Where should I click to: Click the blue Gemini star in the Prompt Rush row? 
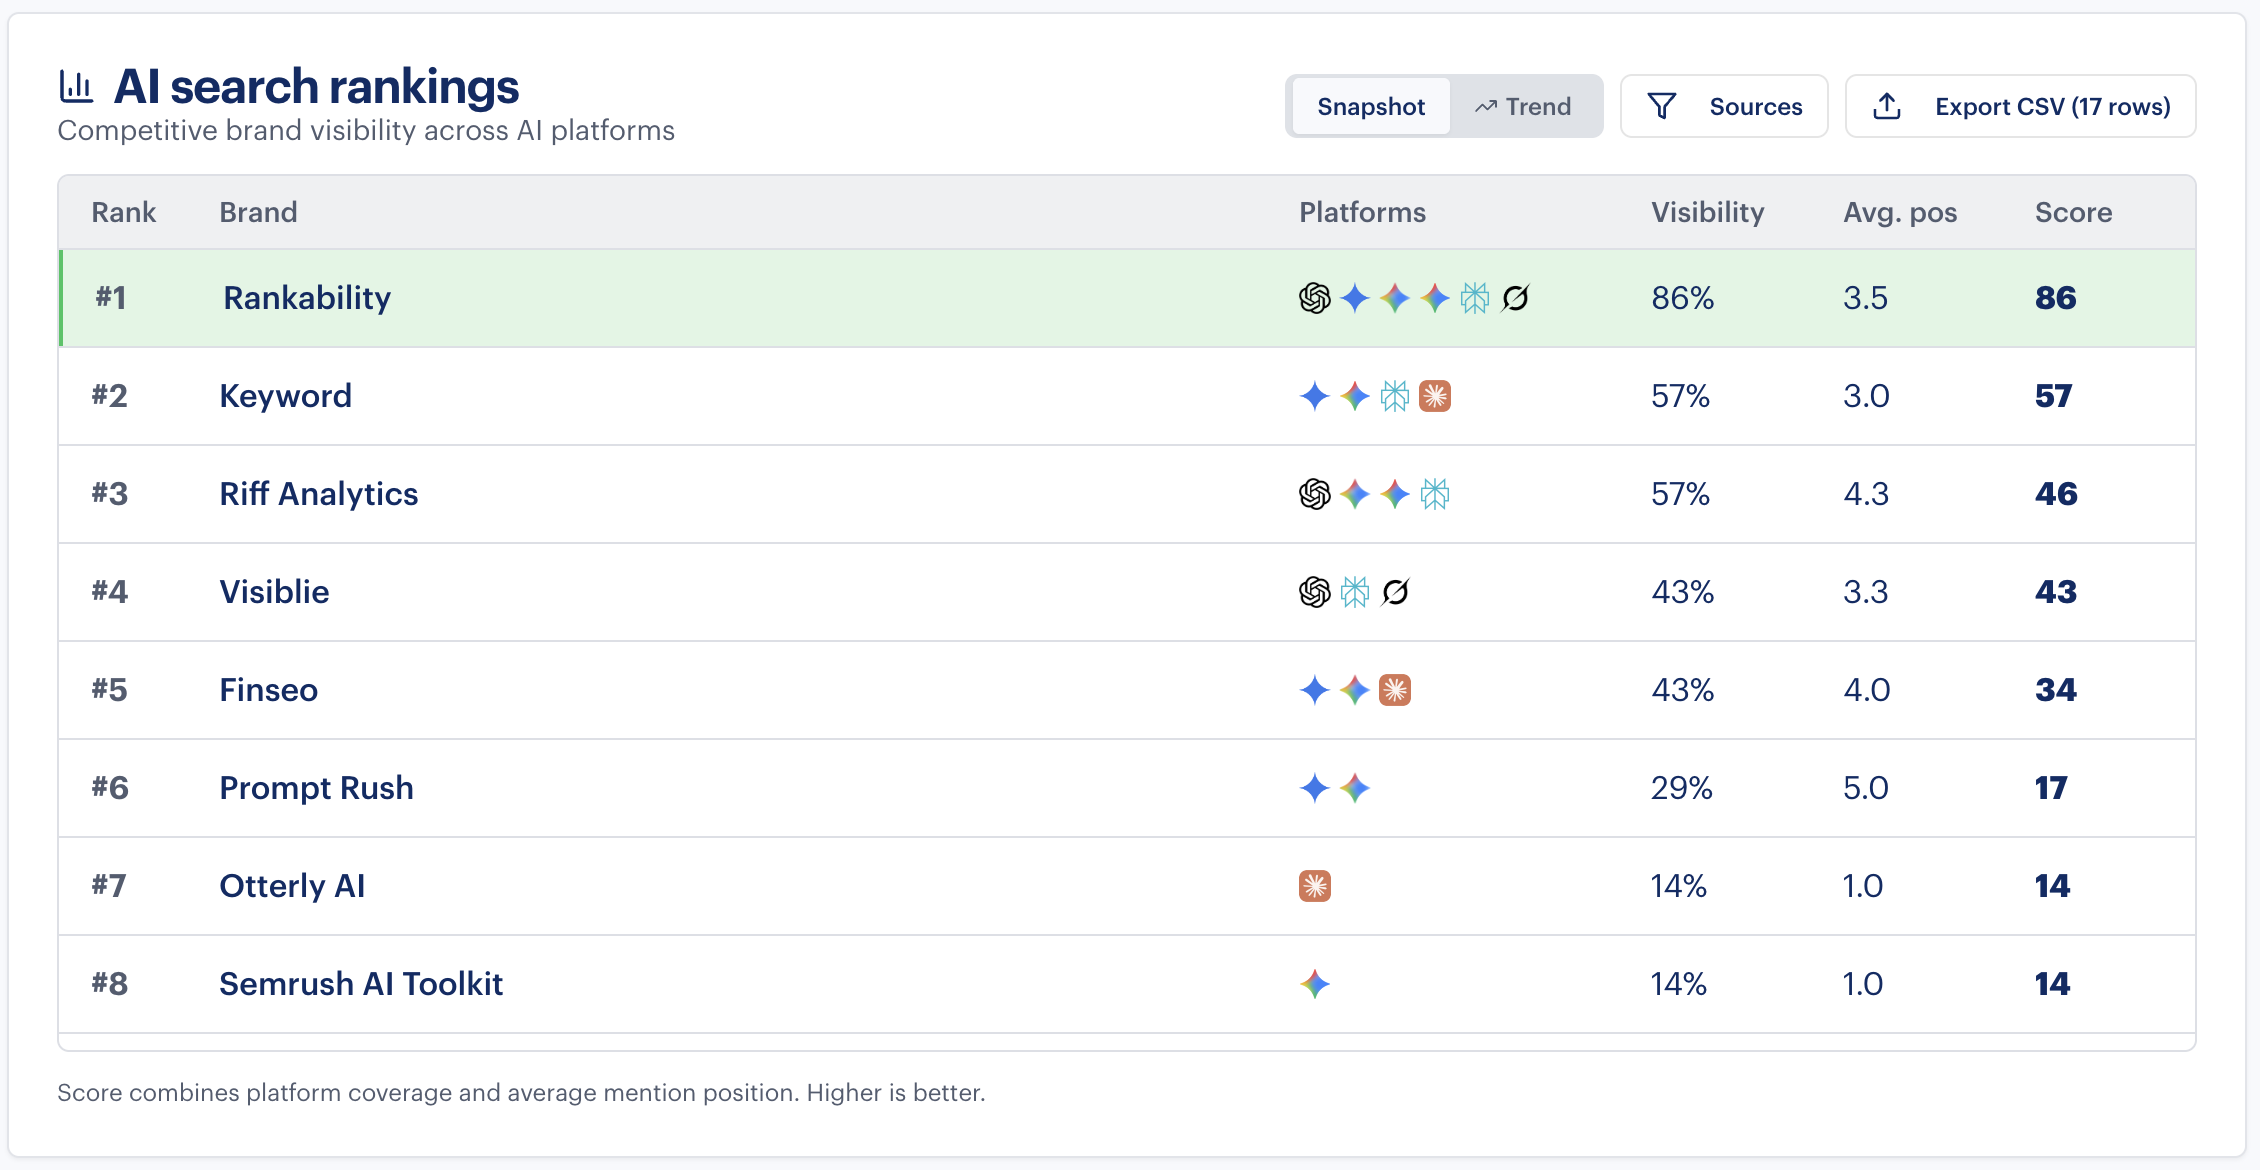[1315, 788]
